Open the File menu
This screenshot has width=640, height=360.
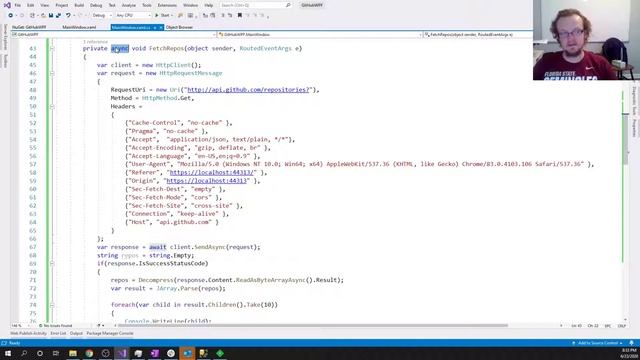click(18, 5)
